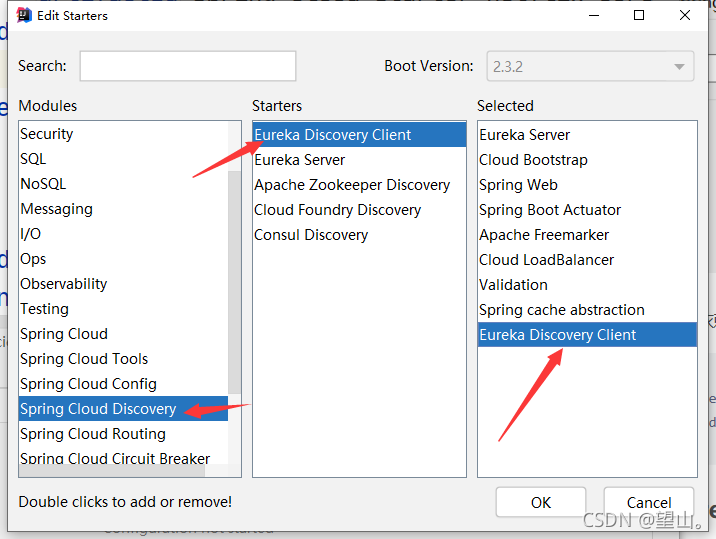The width and height of the screenshot is (716, 539).
Task: Select Messaging module
Action: pos(123,209)
